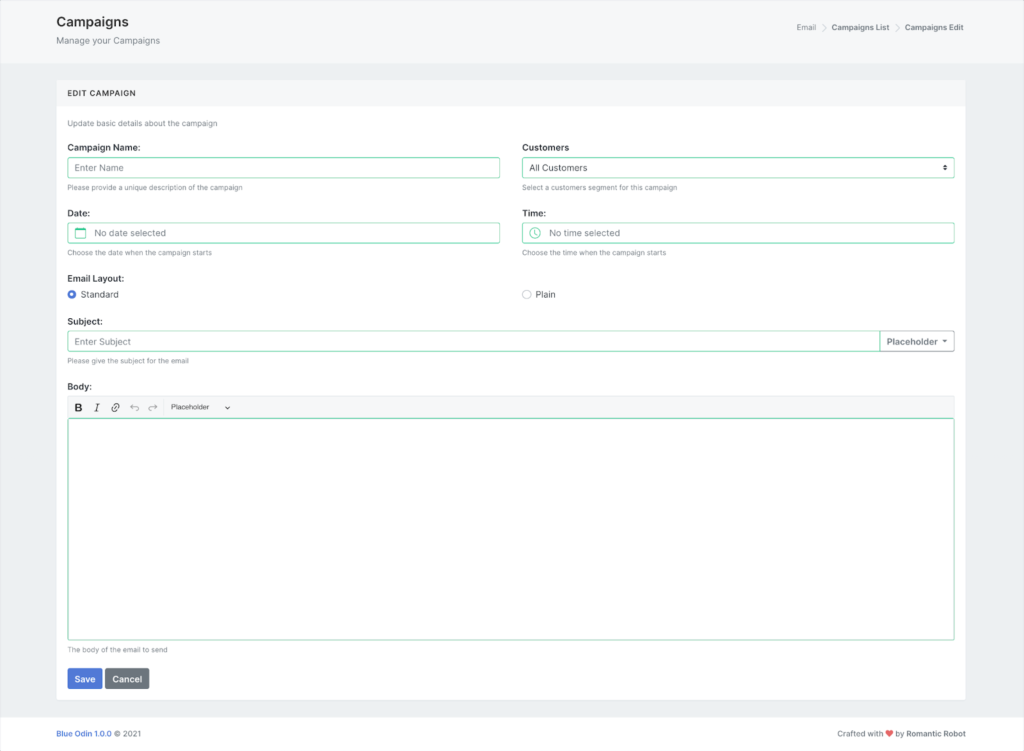Toggle bold formatting in the body editor
This screenshot has width=1024, height=751.
[x=78, y=407]
